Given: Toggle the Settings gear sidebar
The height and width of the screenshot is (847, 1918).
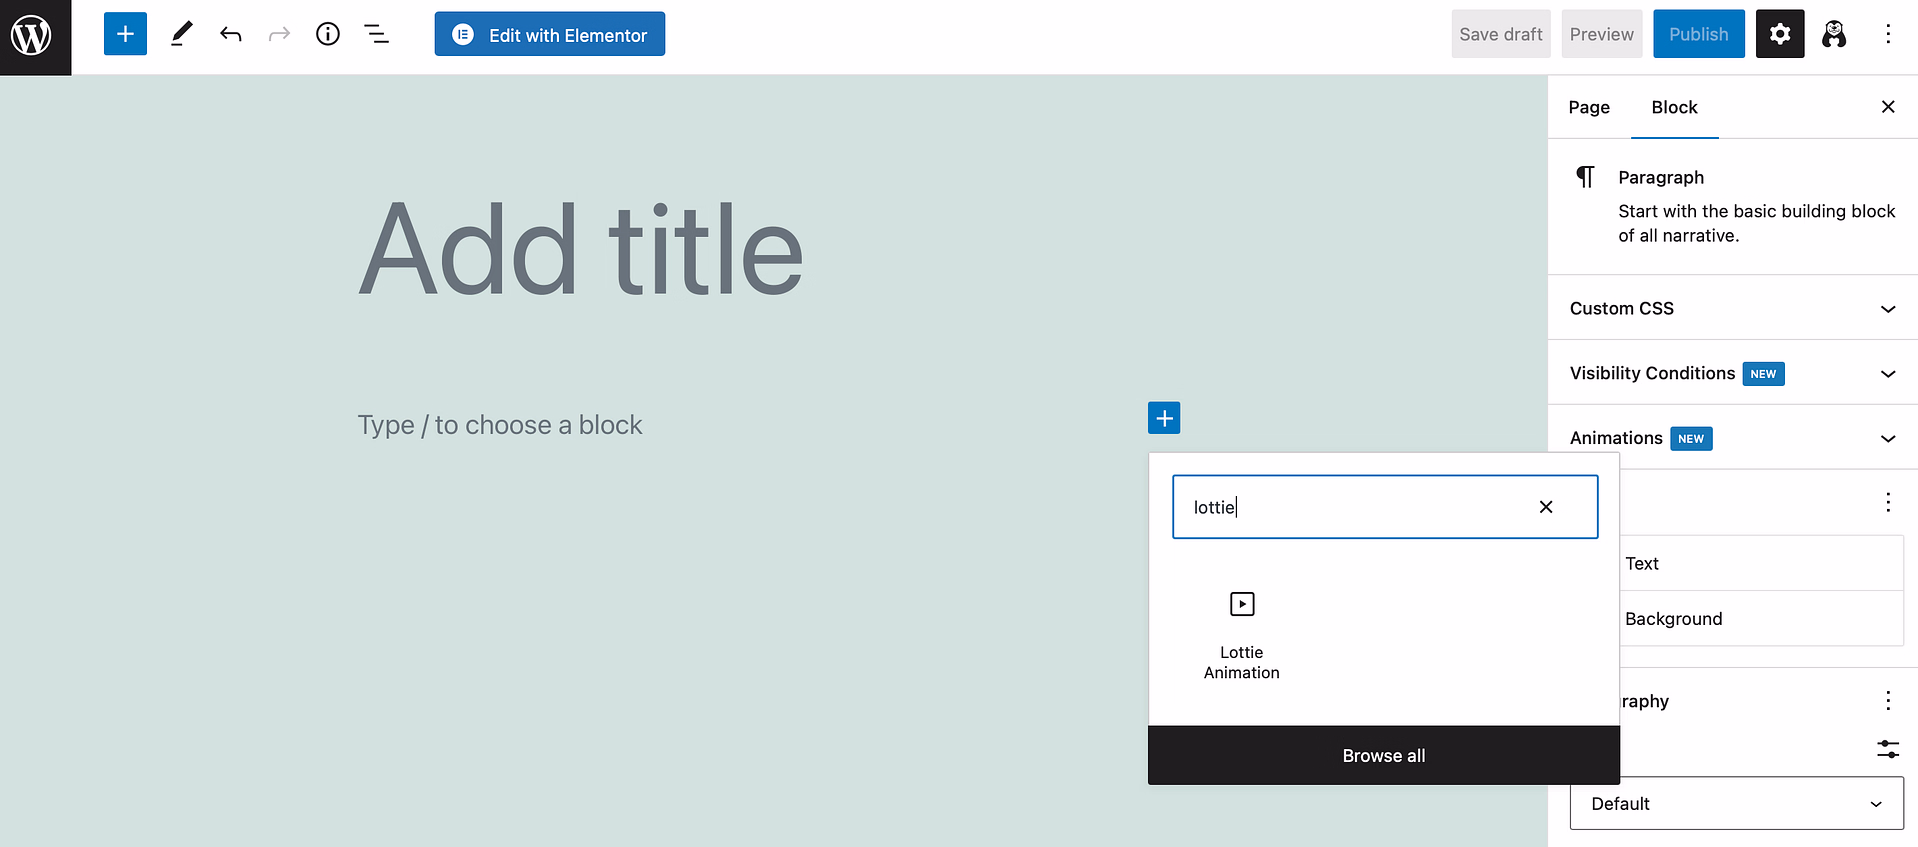Looking at the screenshot, I should pyautogui.click(x=1780, y=34).
